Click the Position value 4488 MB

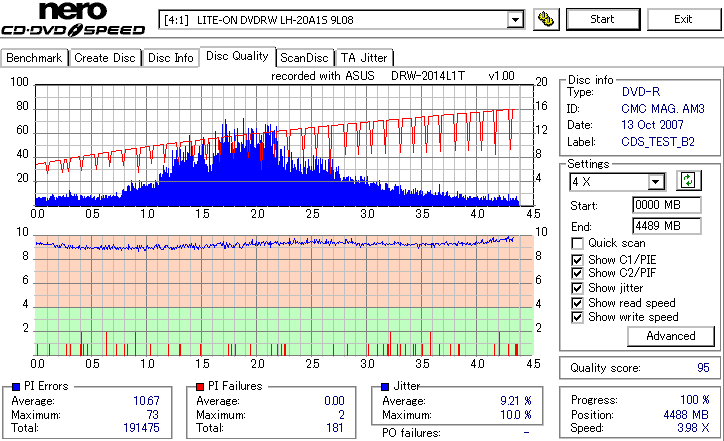(x=686, y=415)
